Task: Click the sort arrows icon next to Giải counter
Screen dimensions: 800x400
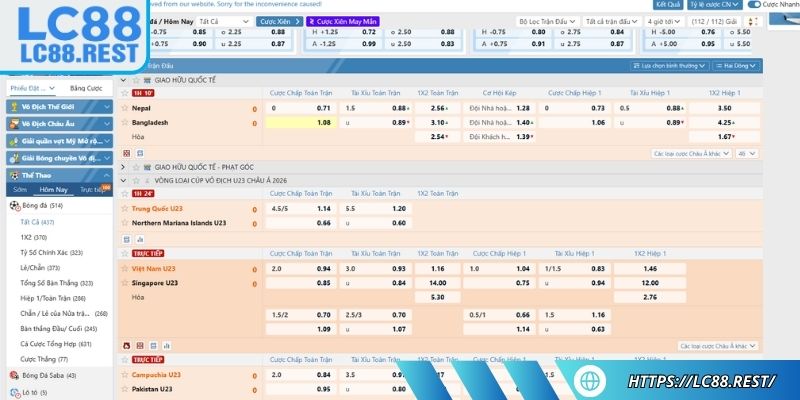Action: point(753,21)
